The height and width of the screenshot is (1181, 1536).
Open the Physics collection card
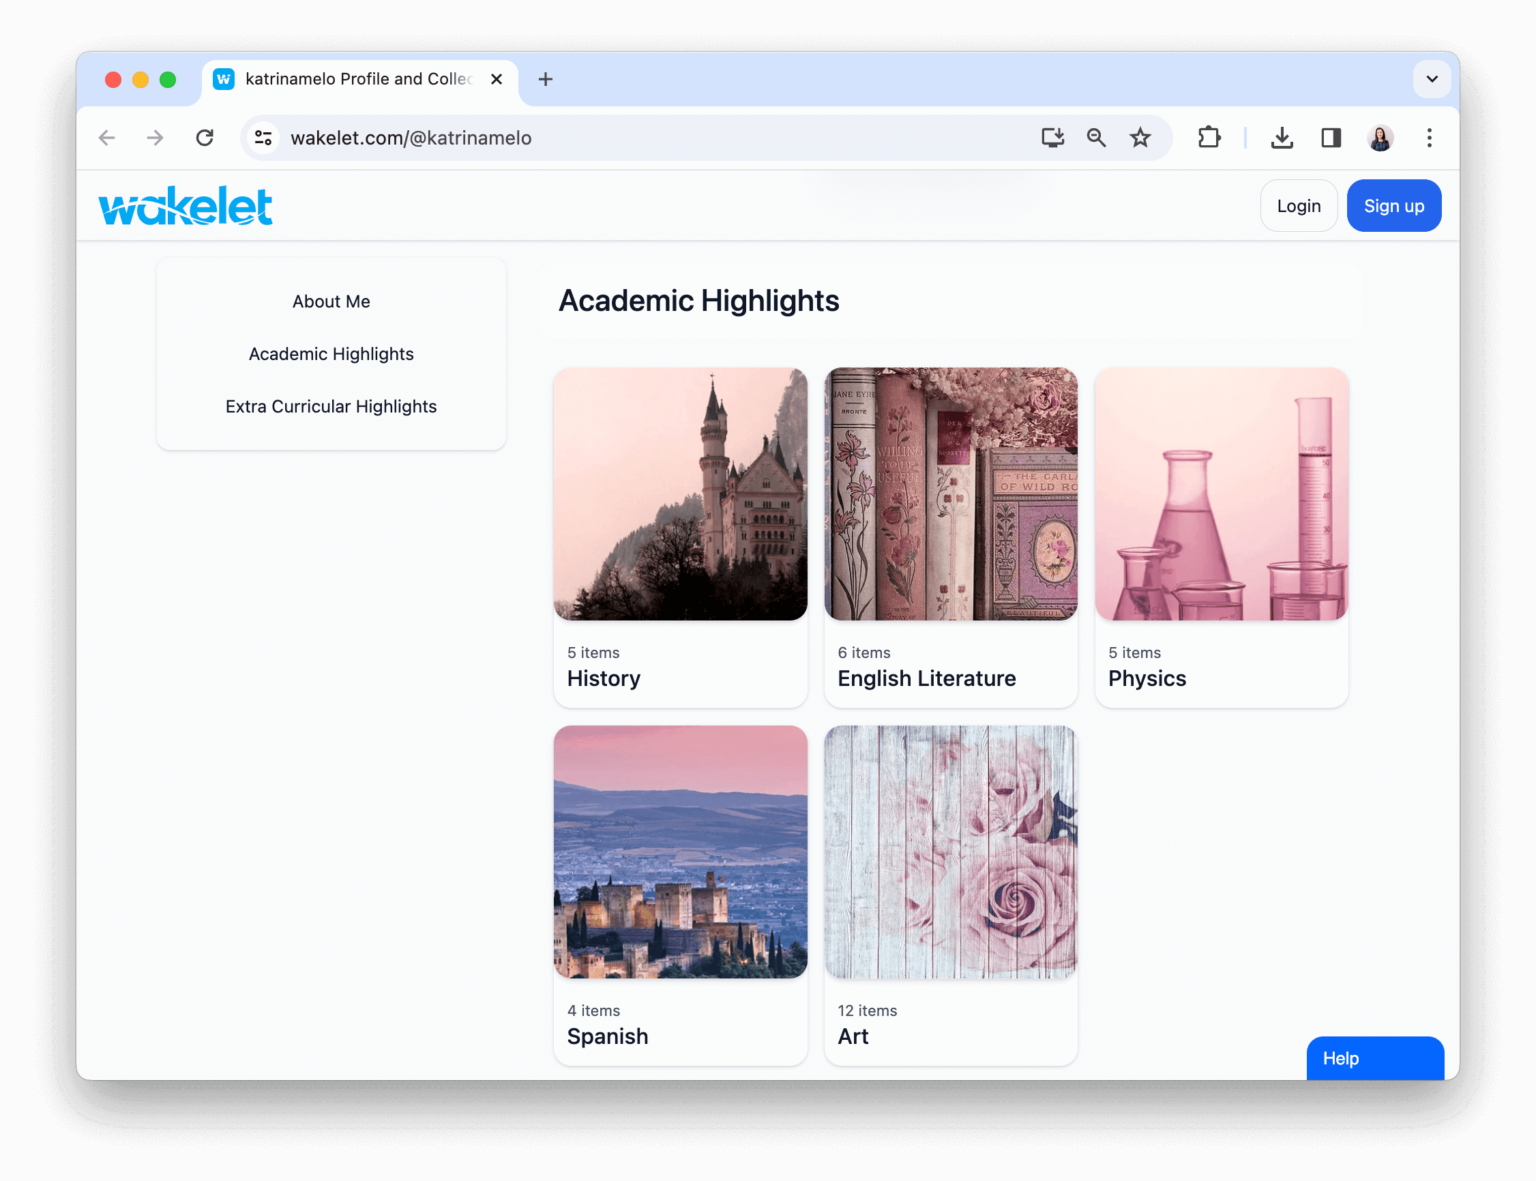pos(1221,537)
